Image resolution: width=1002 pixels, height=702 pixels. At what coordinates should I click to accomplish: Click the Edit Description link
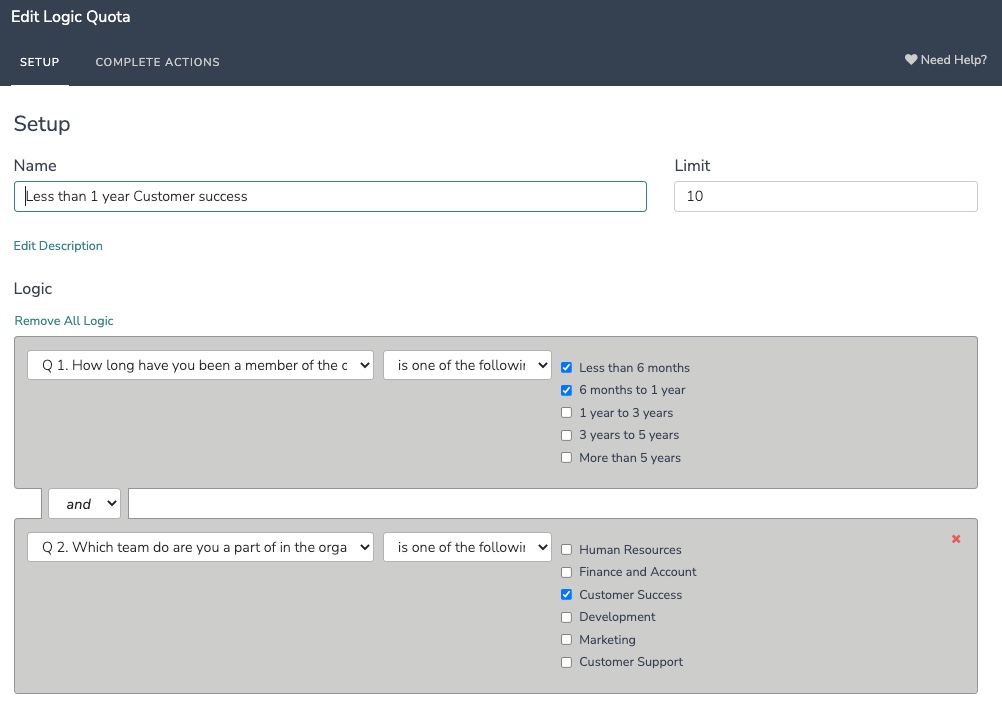pos(58,246)
